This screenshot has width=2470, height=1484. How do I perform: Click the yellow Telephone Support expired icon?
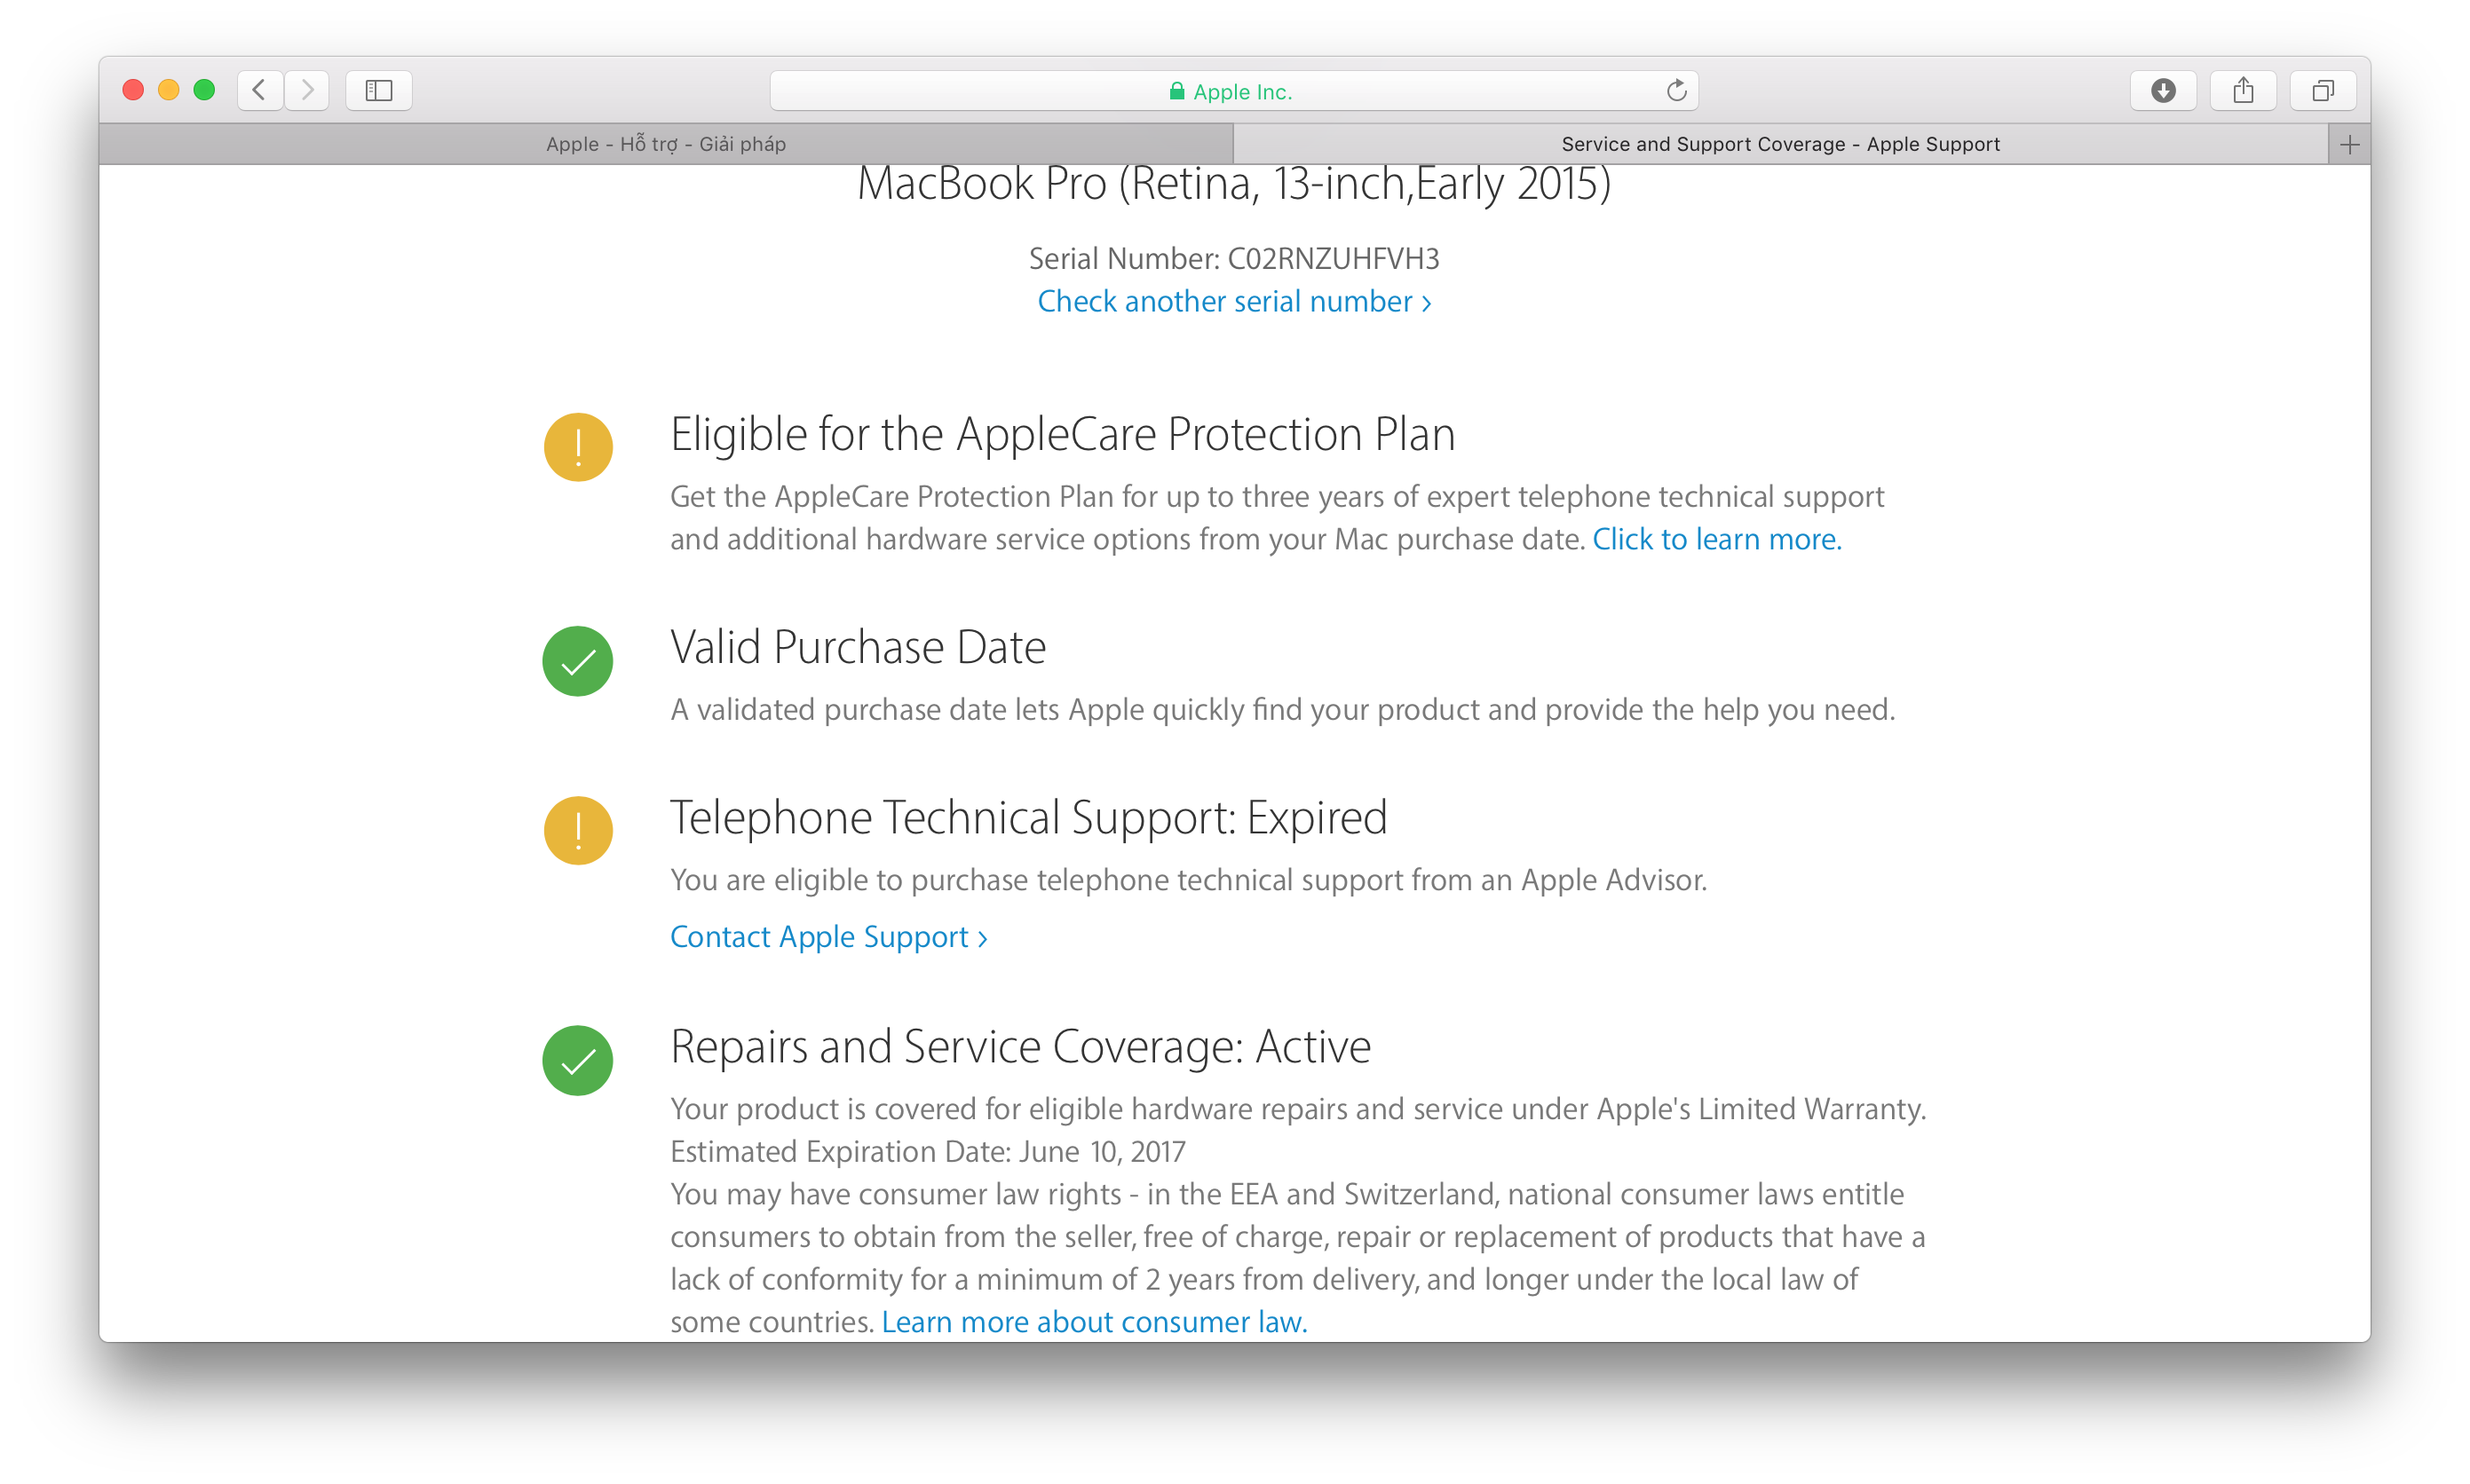(x=578, y=830)
